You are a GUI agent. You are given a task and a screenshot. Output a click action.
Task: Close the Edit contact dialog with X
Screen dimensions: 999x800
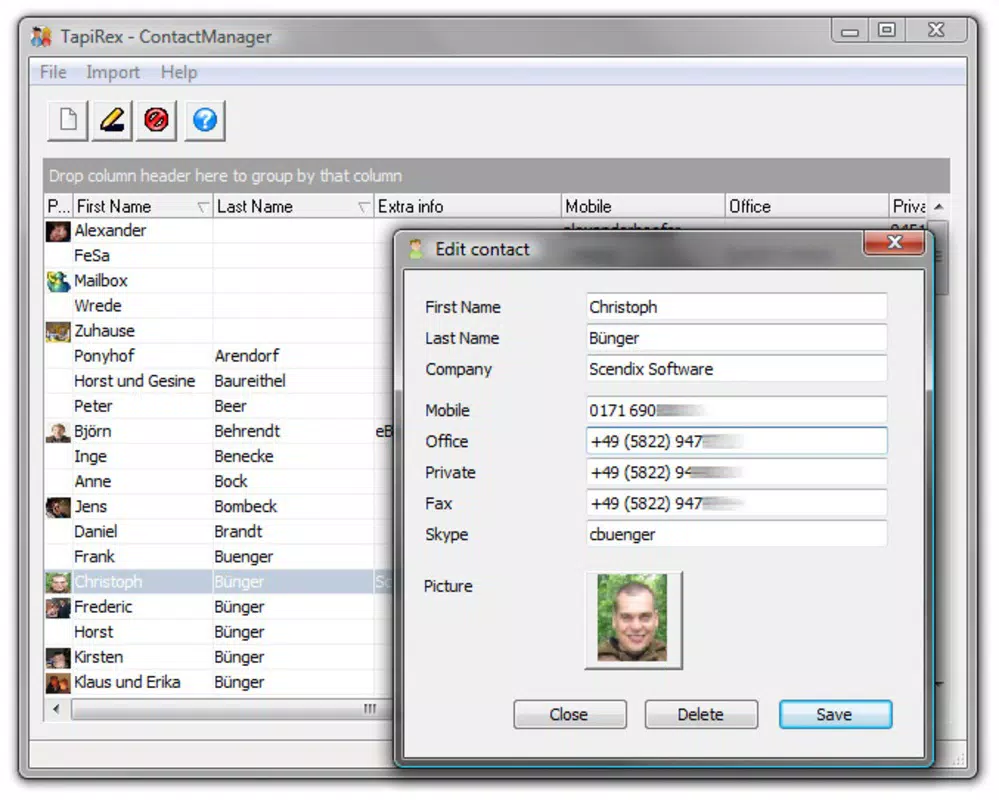(894, 242)
